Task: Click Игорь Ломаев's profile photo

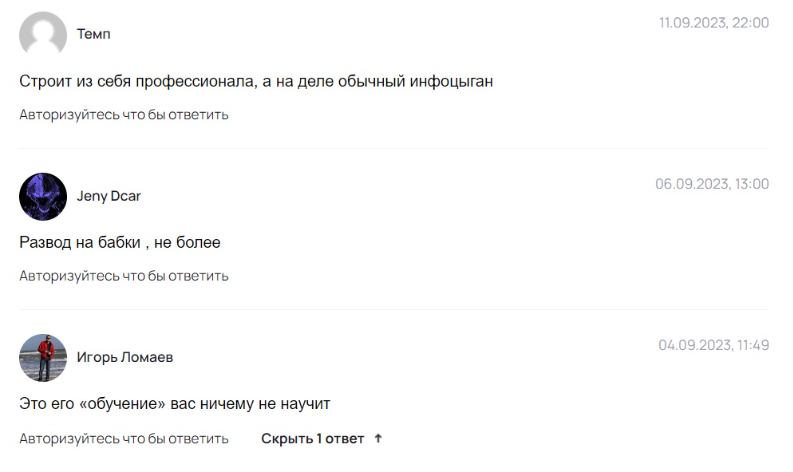Action: click(x=43, y=357)
